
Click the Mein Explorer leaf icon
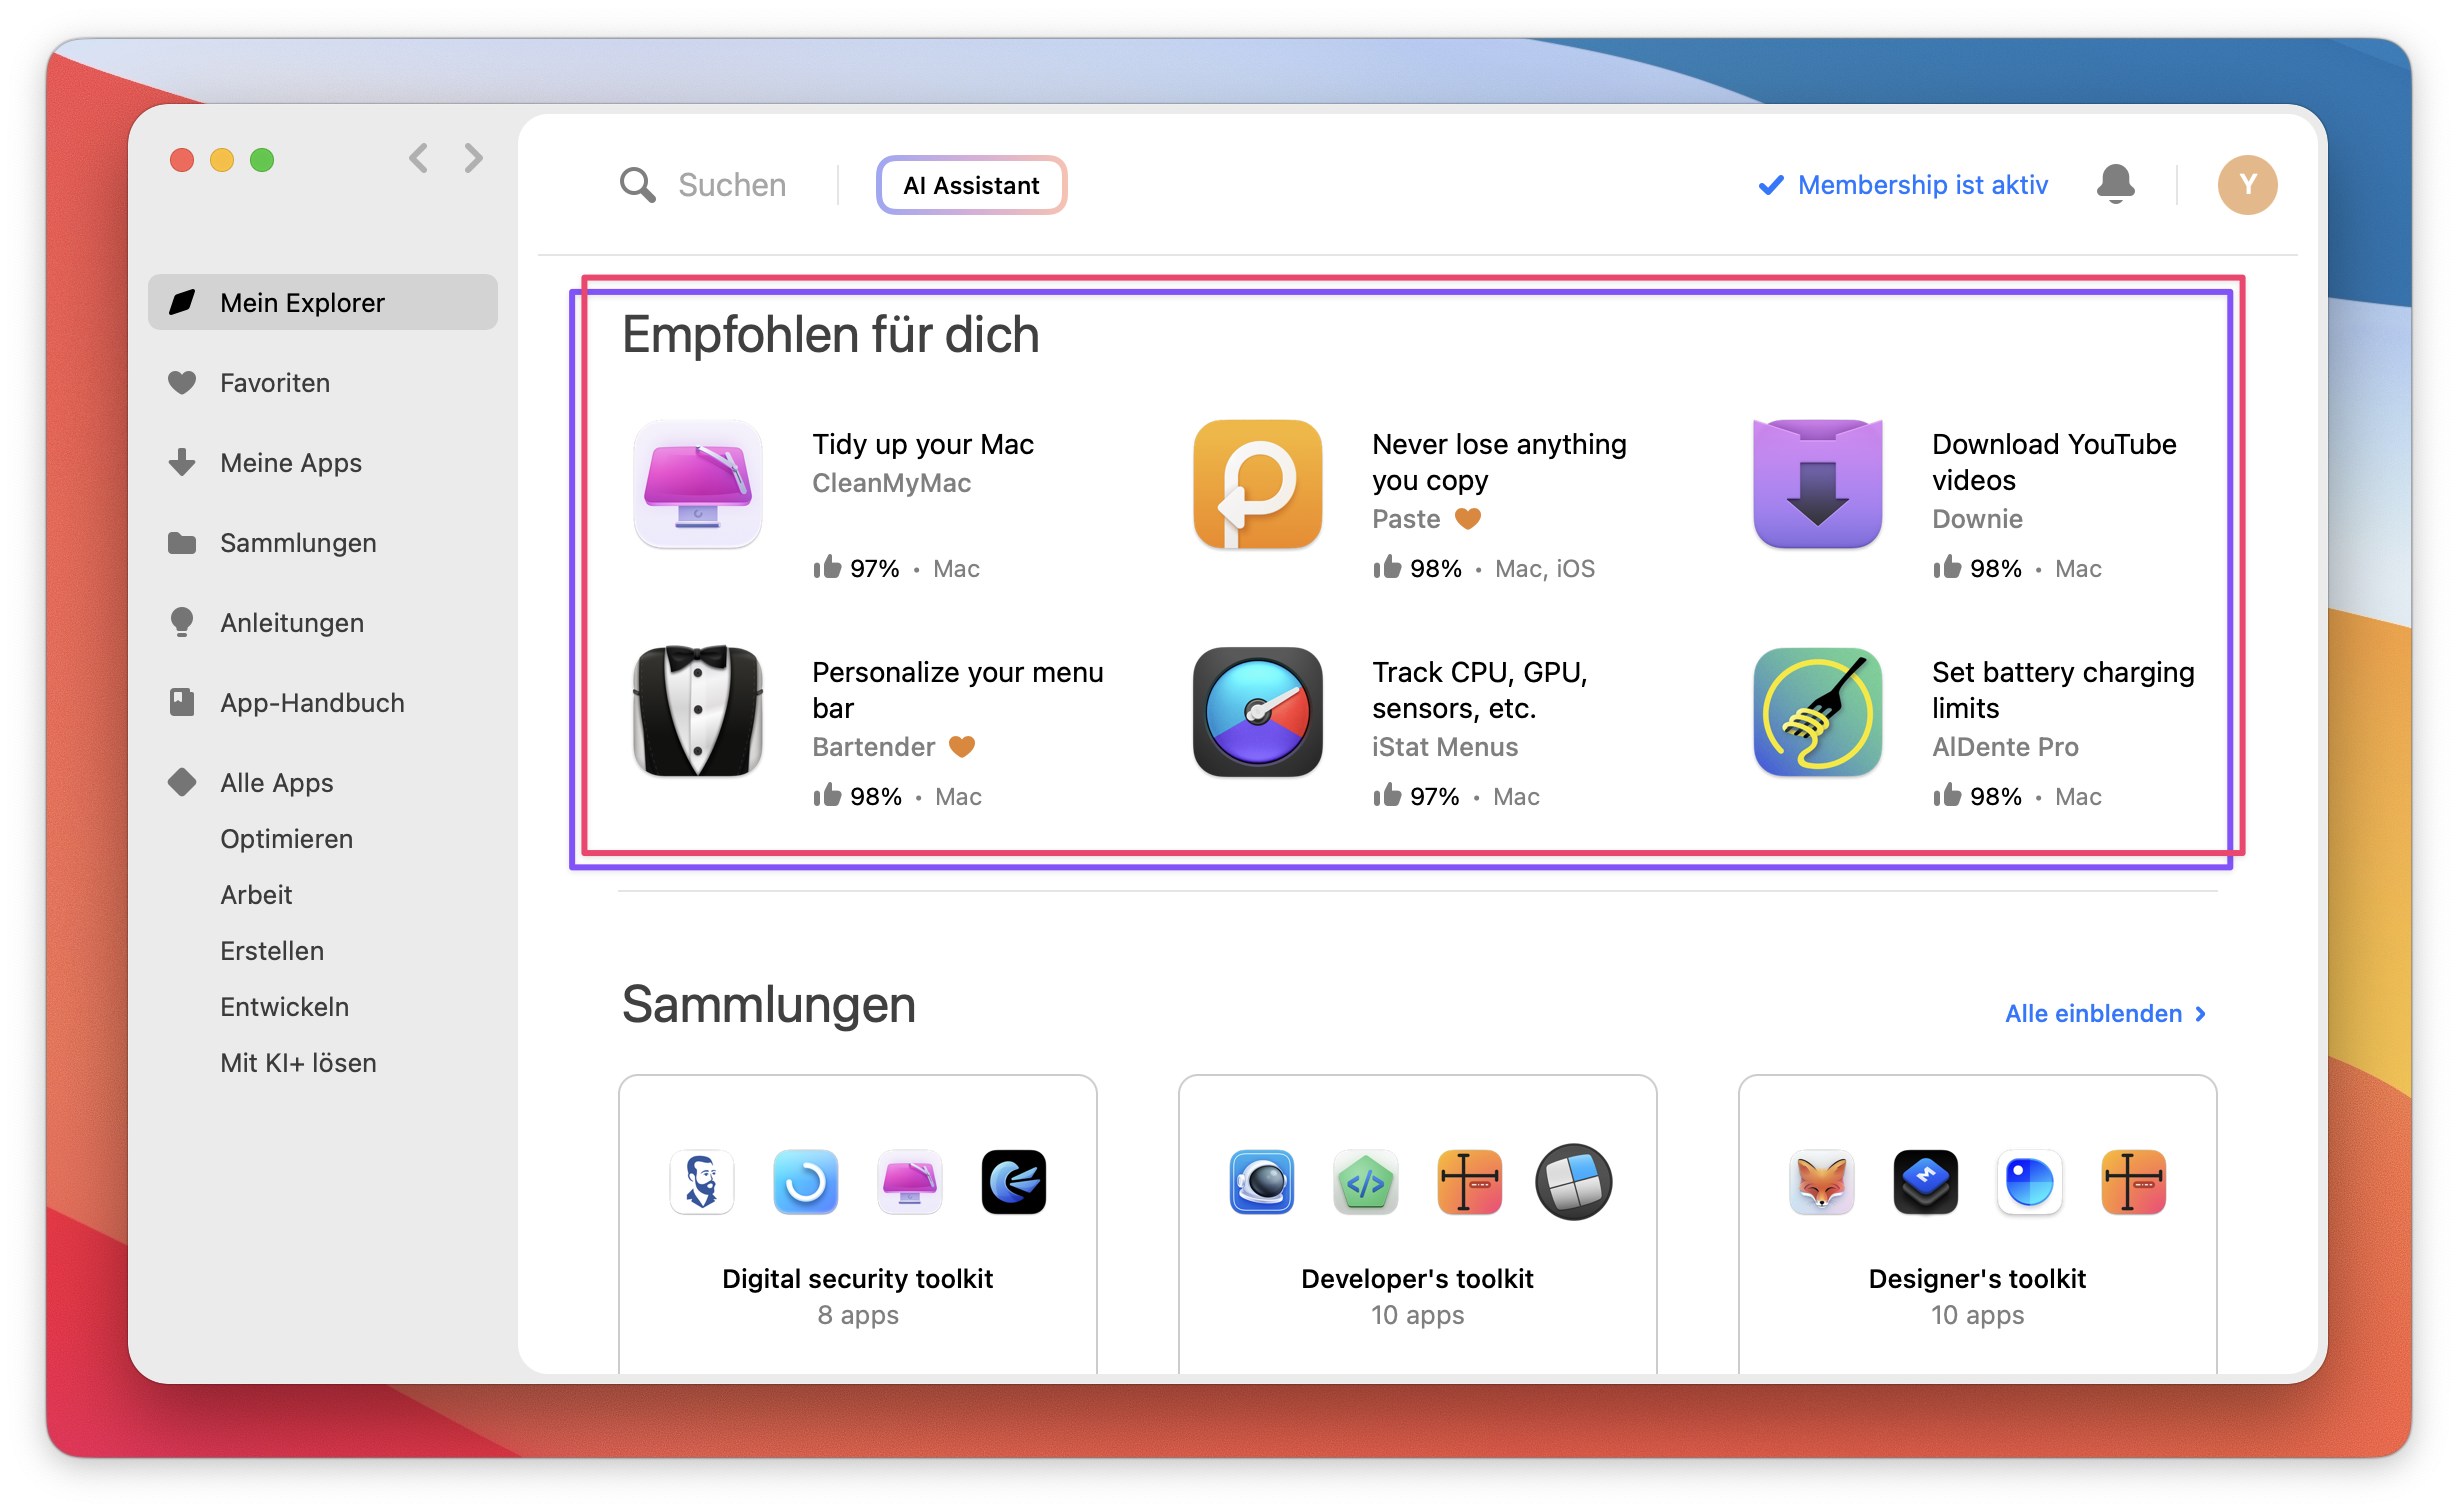(182, 302)
